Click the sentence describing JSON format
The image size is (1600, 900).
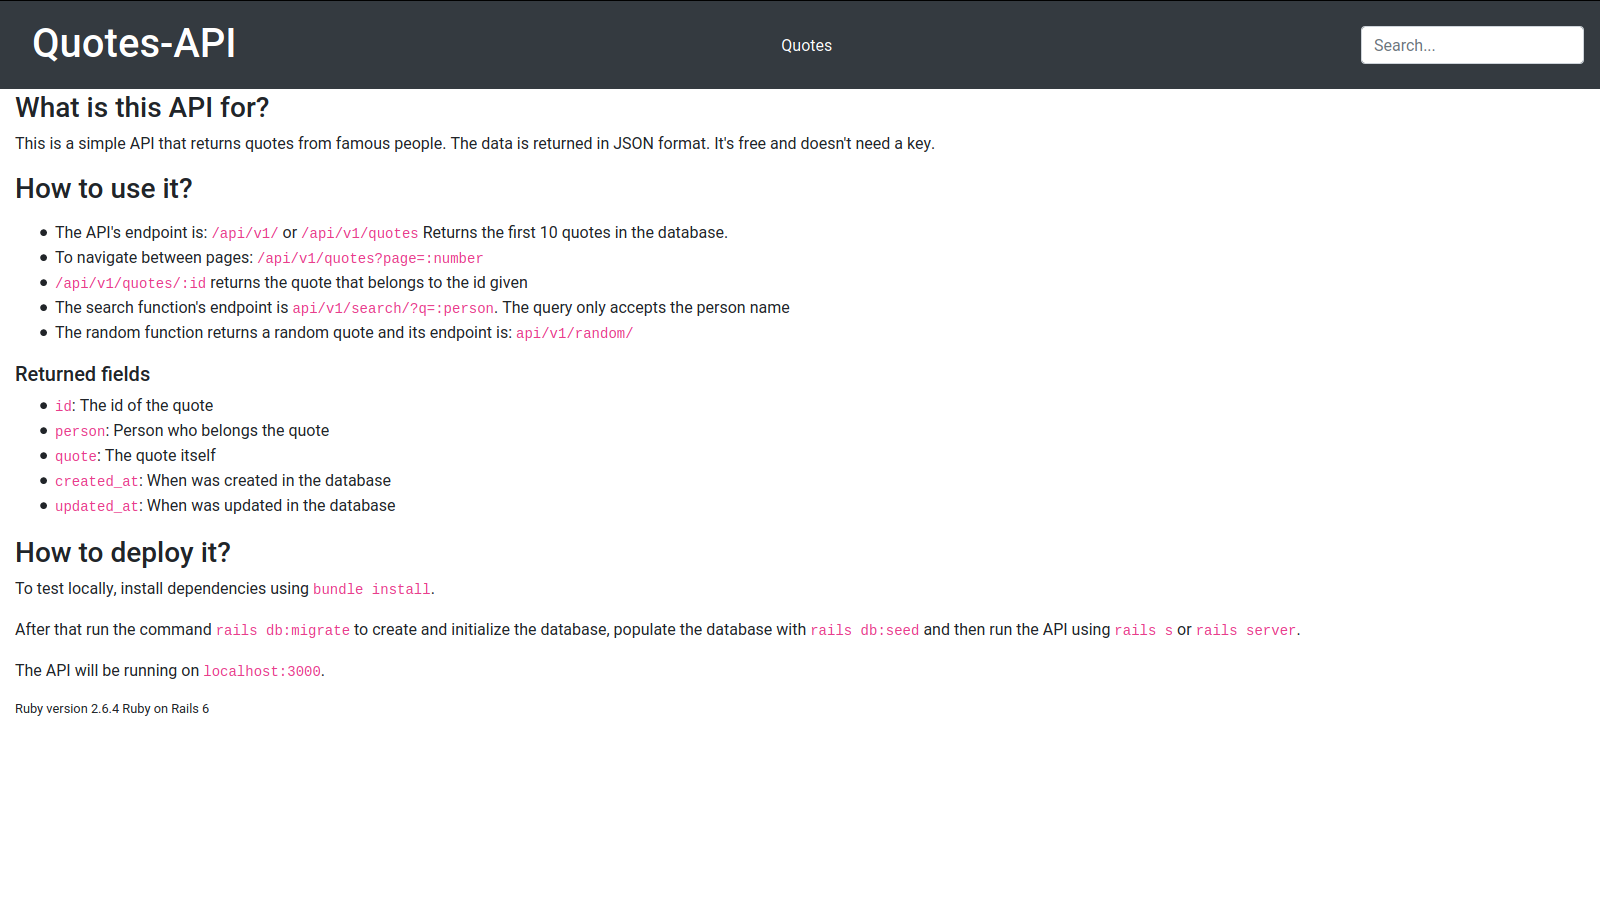click(x=580, y=143)
